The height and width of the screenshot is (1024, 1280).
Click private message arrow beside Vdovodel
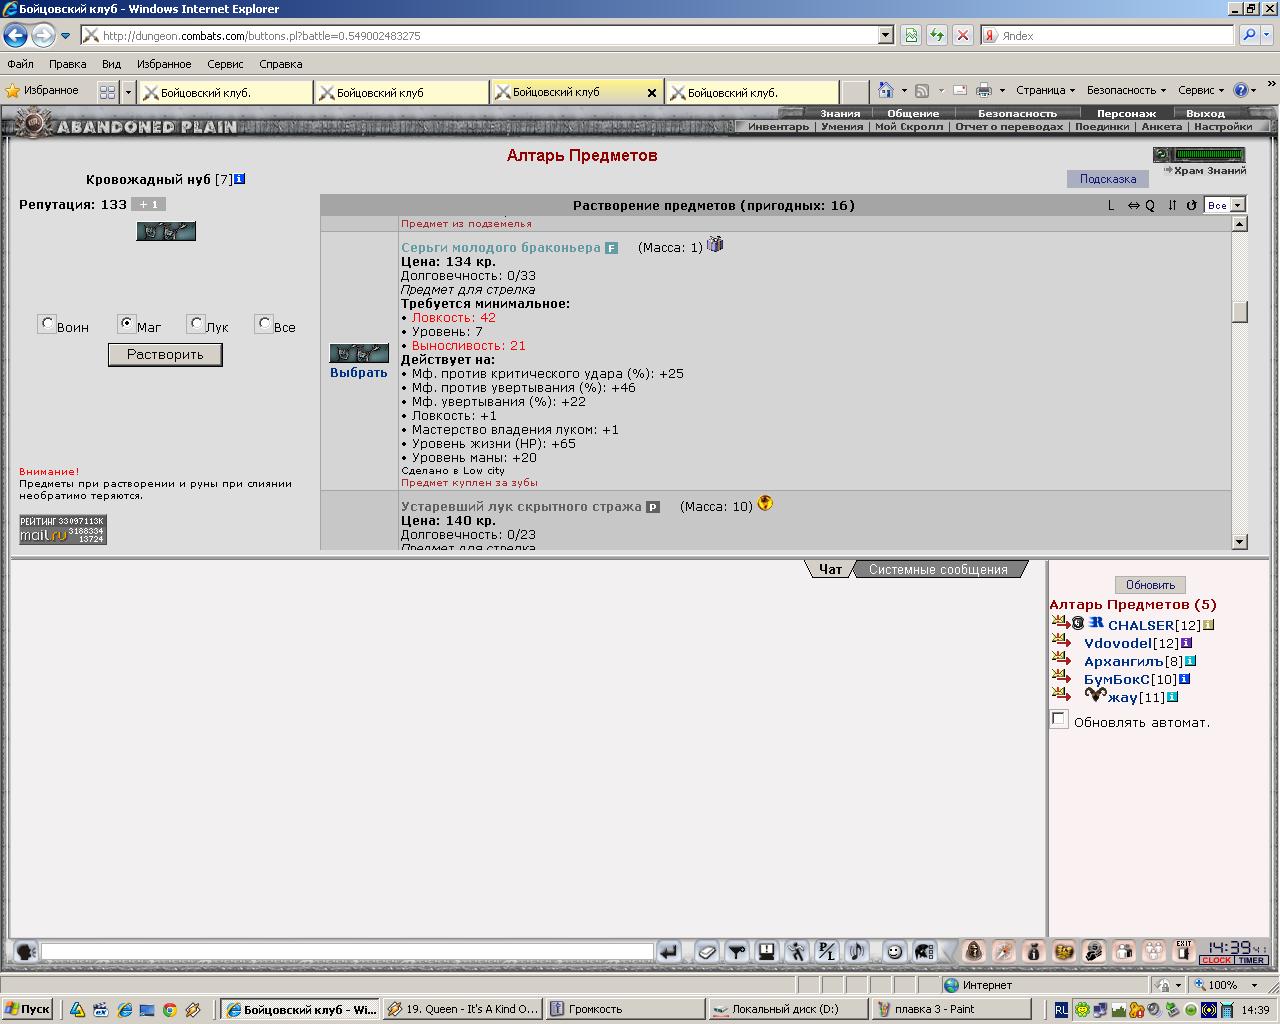pos(1061,642)
